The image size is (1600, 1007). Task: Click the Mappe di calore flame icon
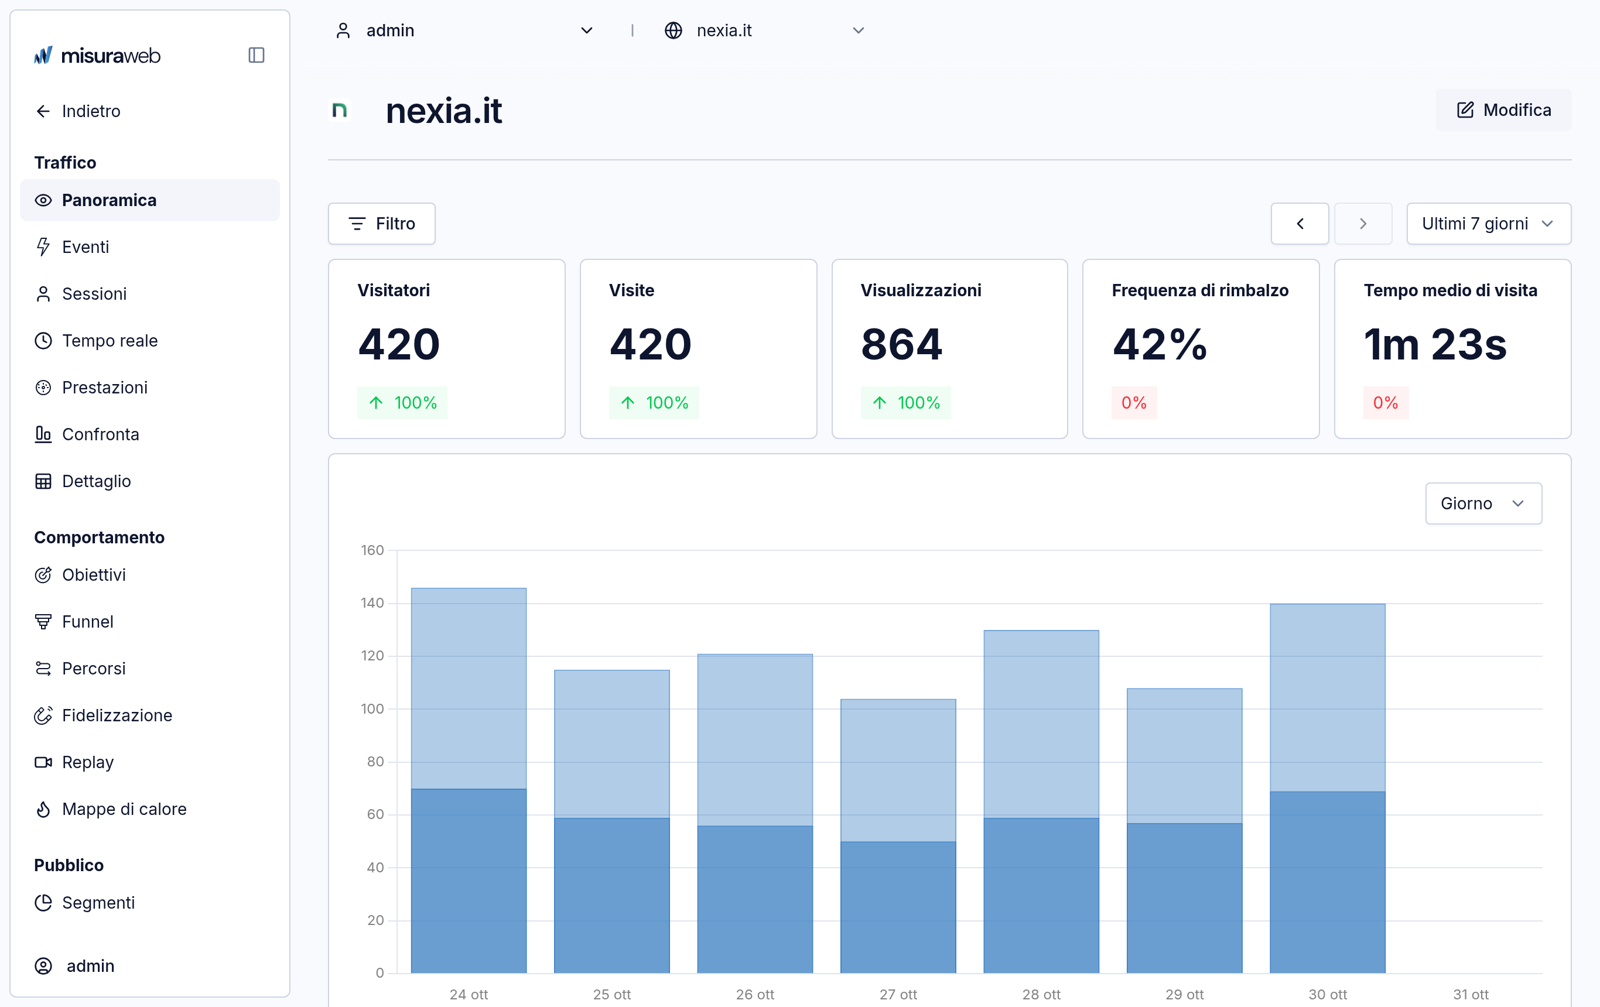[43, 809]
